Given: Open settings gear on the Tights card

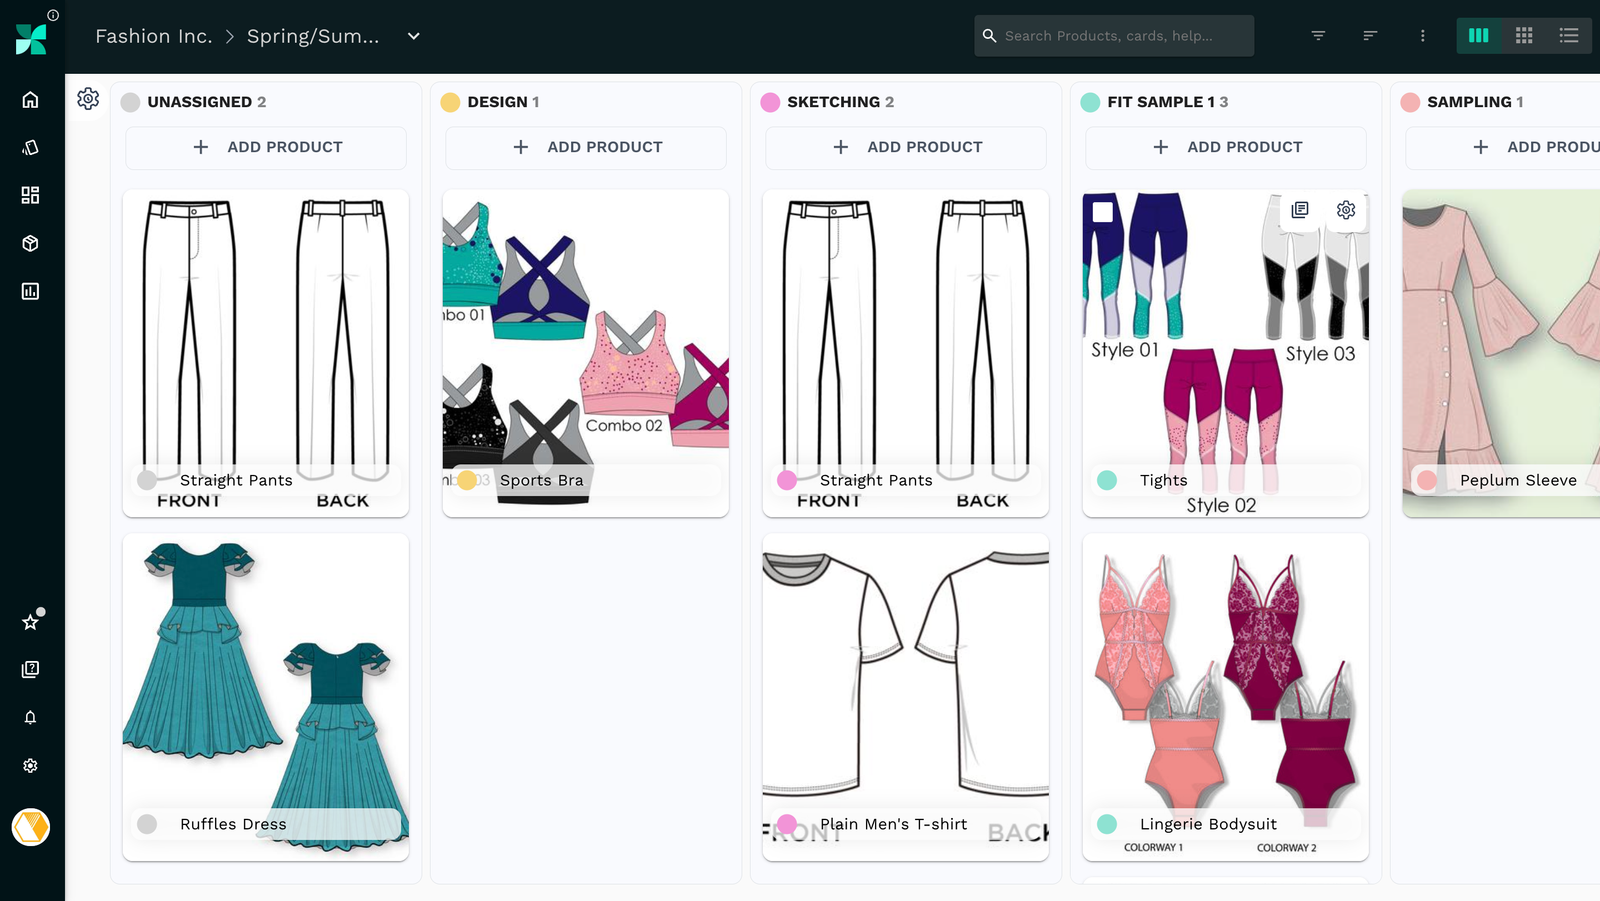Looking at the screenshot, I should click(x=1345, y=210).
